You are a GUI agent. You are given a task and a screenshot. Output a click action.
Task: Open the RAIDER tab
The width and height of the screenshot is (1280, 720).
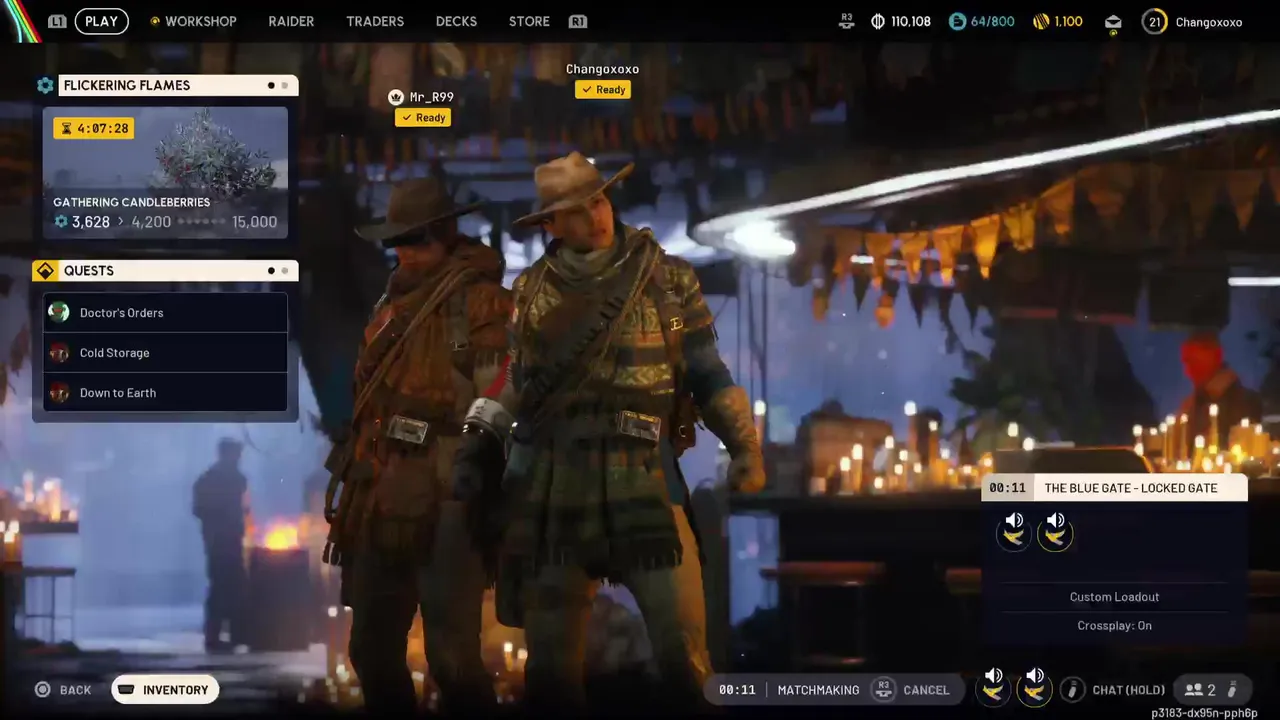291,21
